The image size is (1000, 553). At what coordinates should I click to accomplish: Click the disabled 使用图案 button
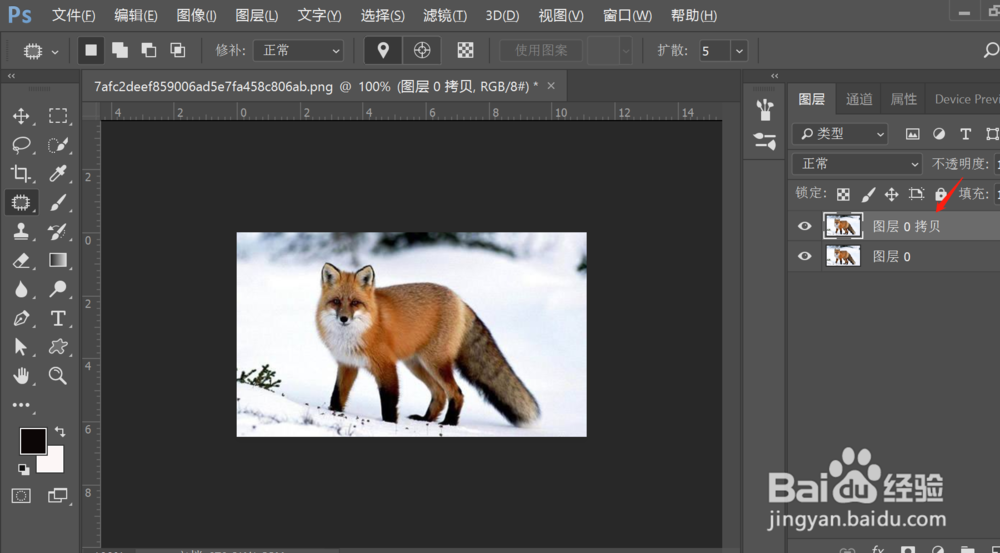[541, 50]
